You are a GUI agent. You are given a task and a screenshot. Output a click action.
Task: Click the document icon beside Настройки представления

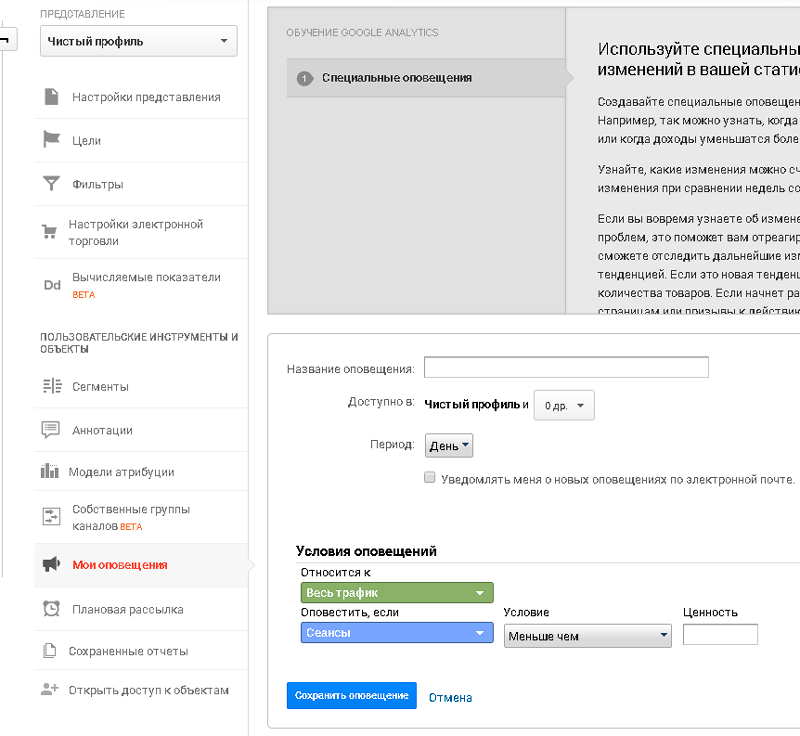[52, 96]
